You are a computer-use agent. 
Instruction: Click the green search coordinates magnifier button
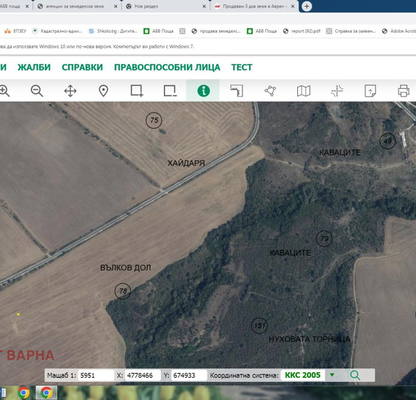[355, 375]
